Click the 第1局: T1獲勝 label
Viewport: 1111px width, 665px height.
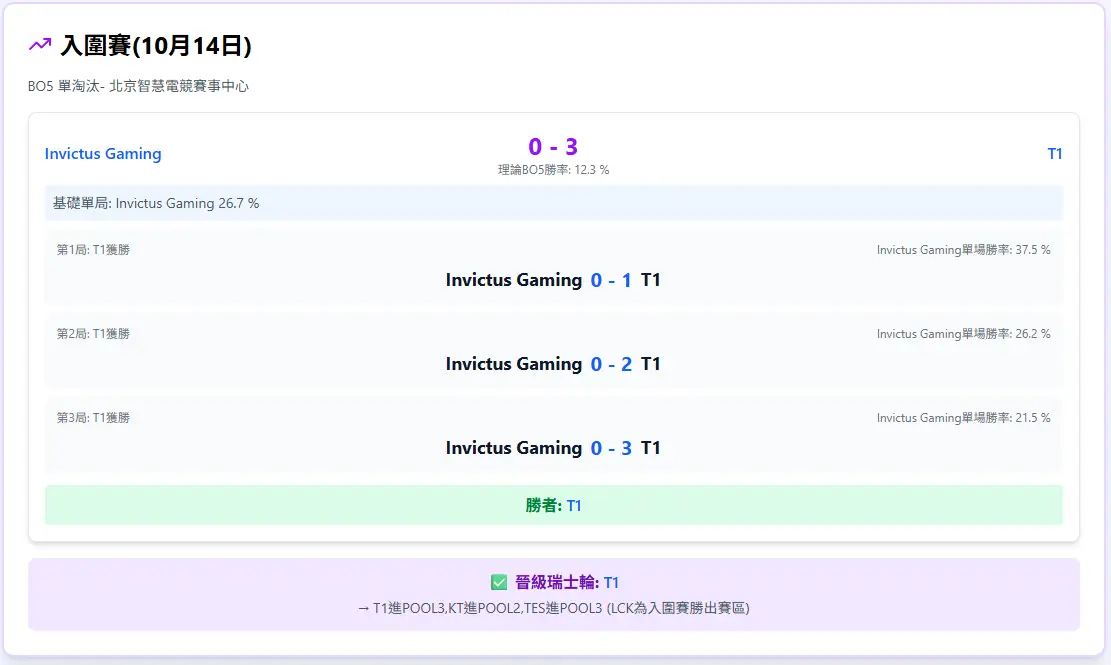93,250
